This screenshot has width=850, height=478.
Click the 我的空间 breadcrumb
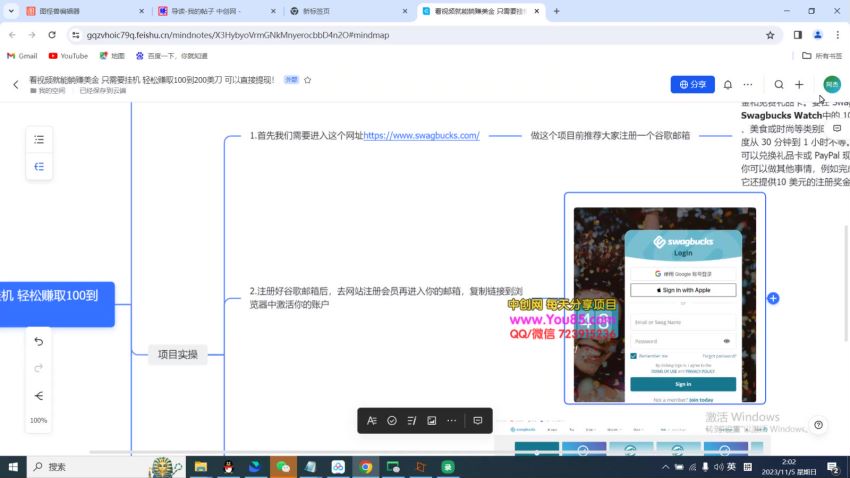tap(48, 91)
